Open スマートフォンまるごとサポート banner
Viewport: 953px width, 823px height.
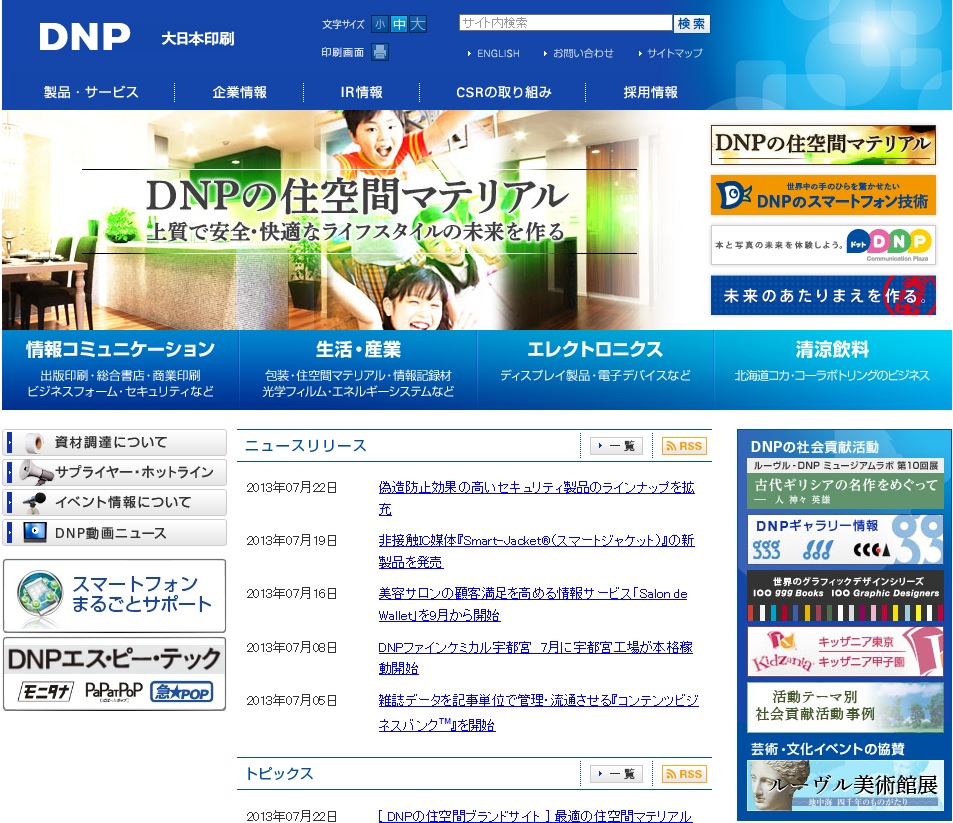coord(114,595)
